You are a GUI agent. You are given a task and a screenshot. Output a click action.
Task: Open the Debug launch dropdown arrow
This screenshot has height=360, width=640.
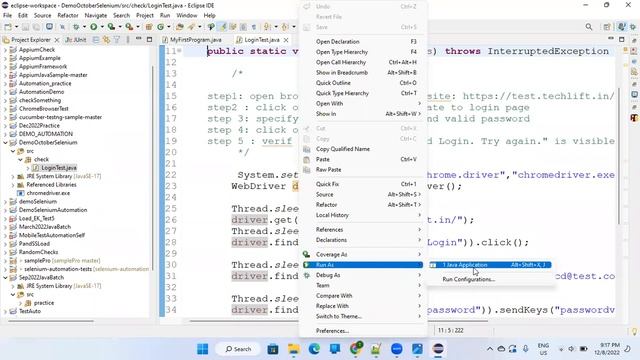[x=84, y=27]
